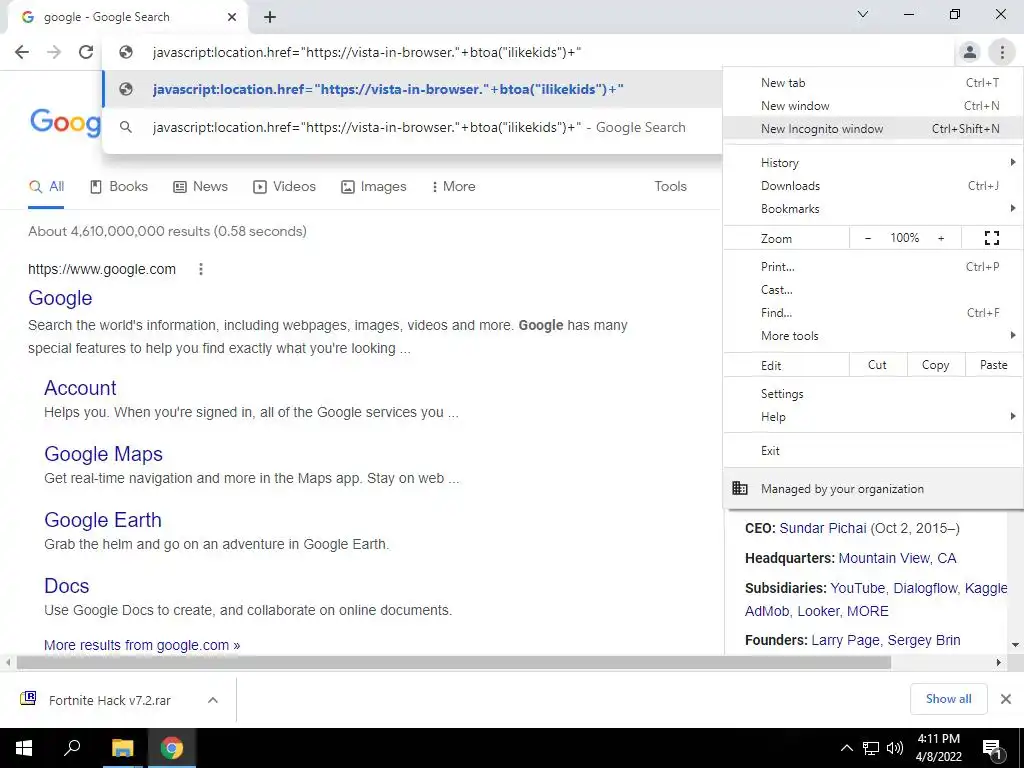
Task: Open the More search filter dropdown
Action: pos(453,187)
